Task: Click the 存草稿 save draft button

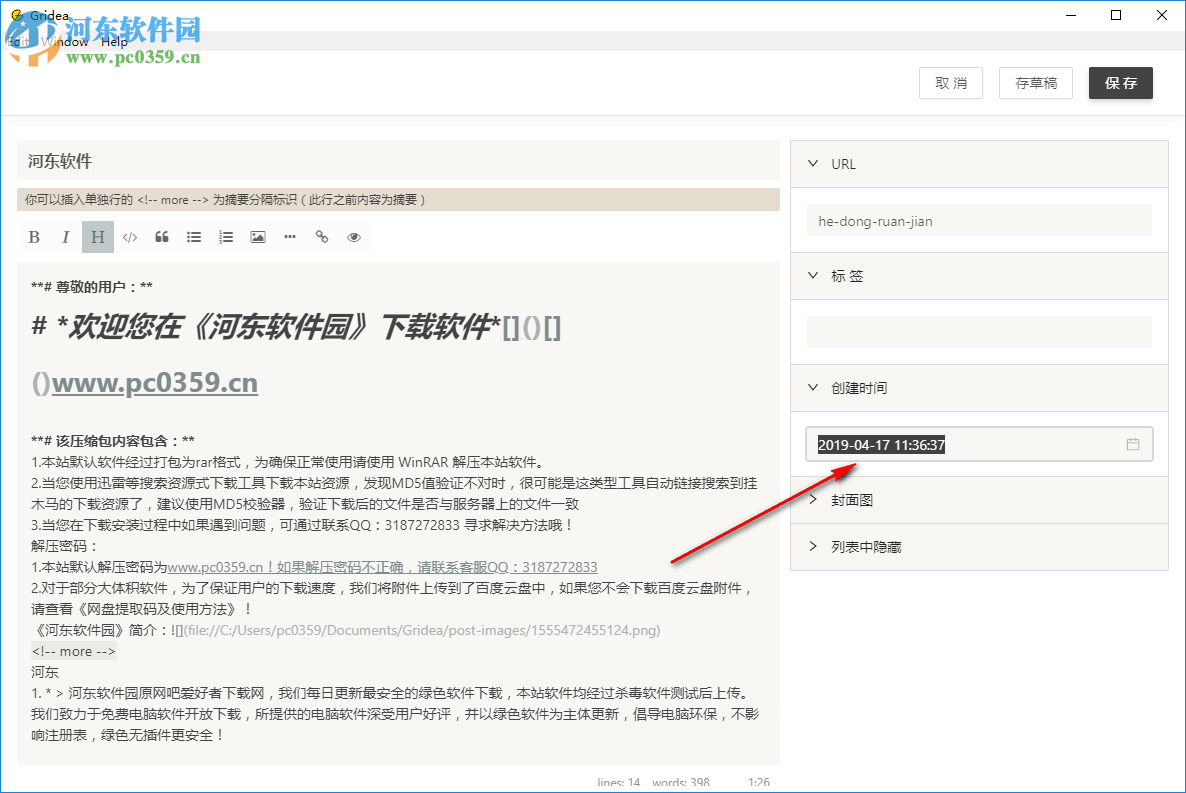Action: pyautogui.click(x=1036, y=83)
